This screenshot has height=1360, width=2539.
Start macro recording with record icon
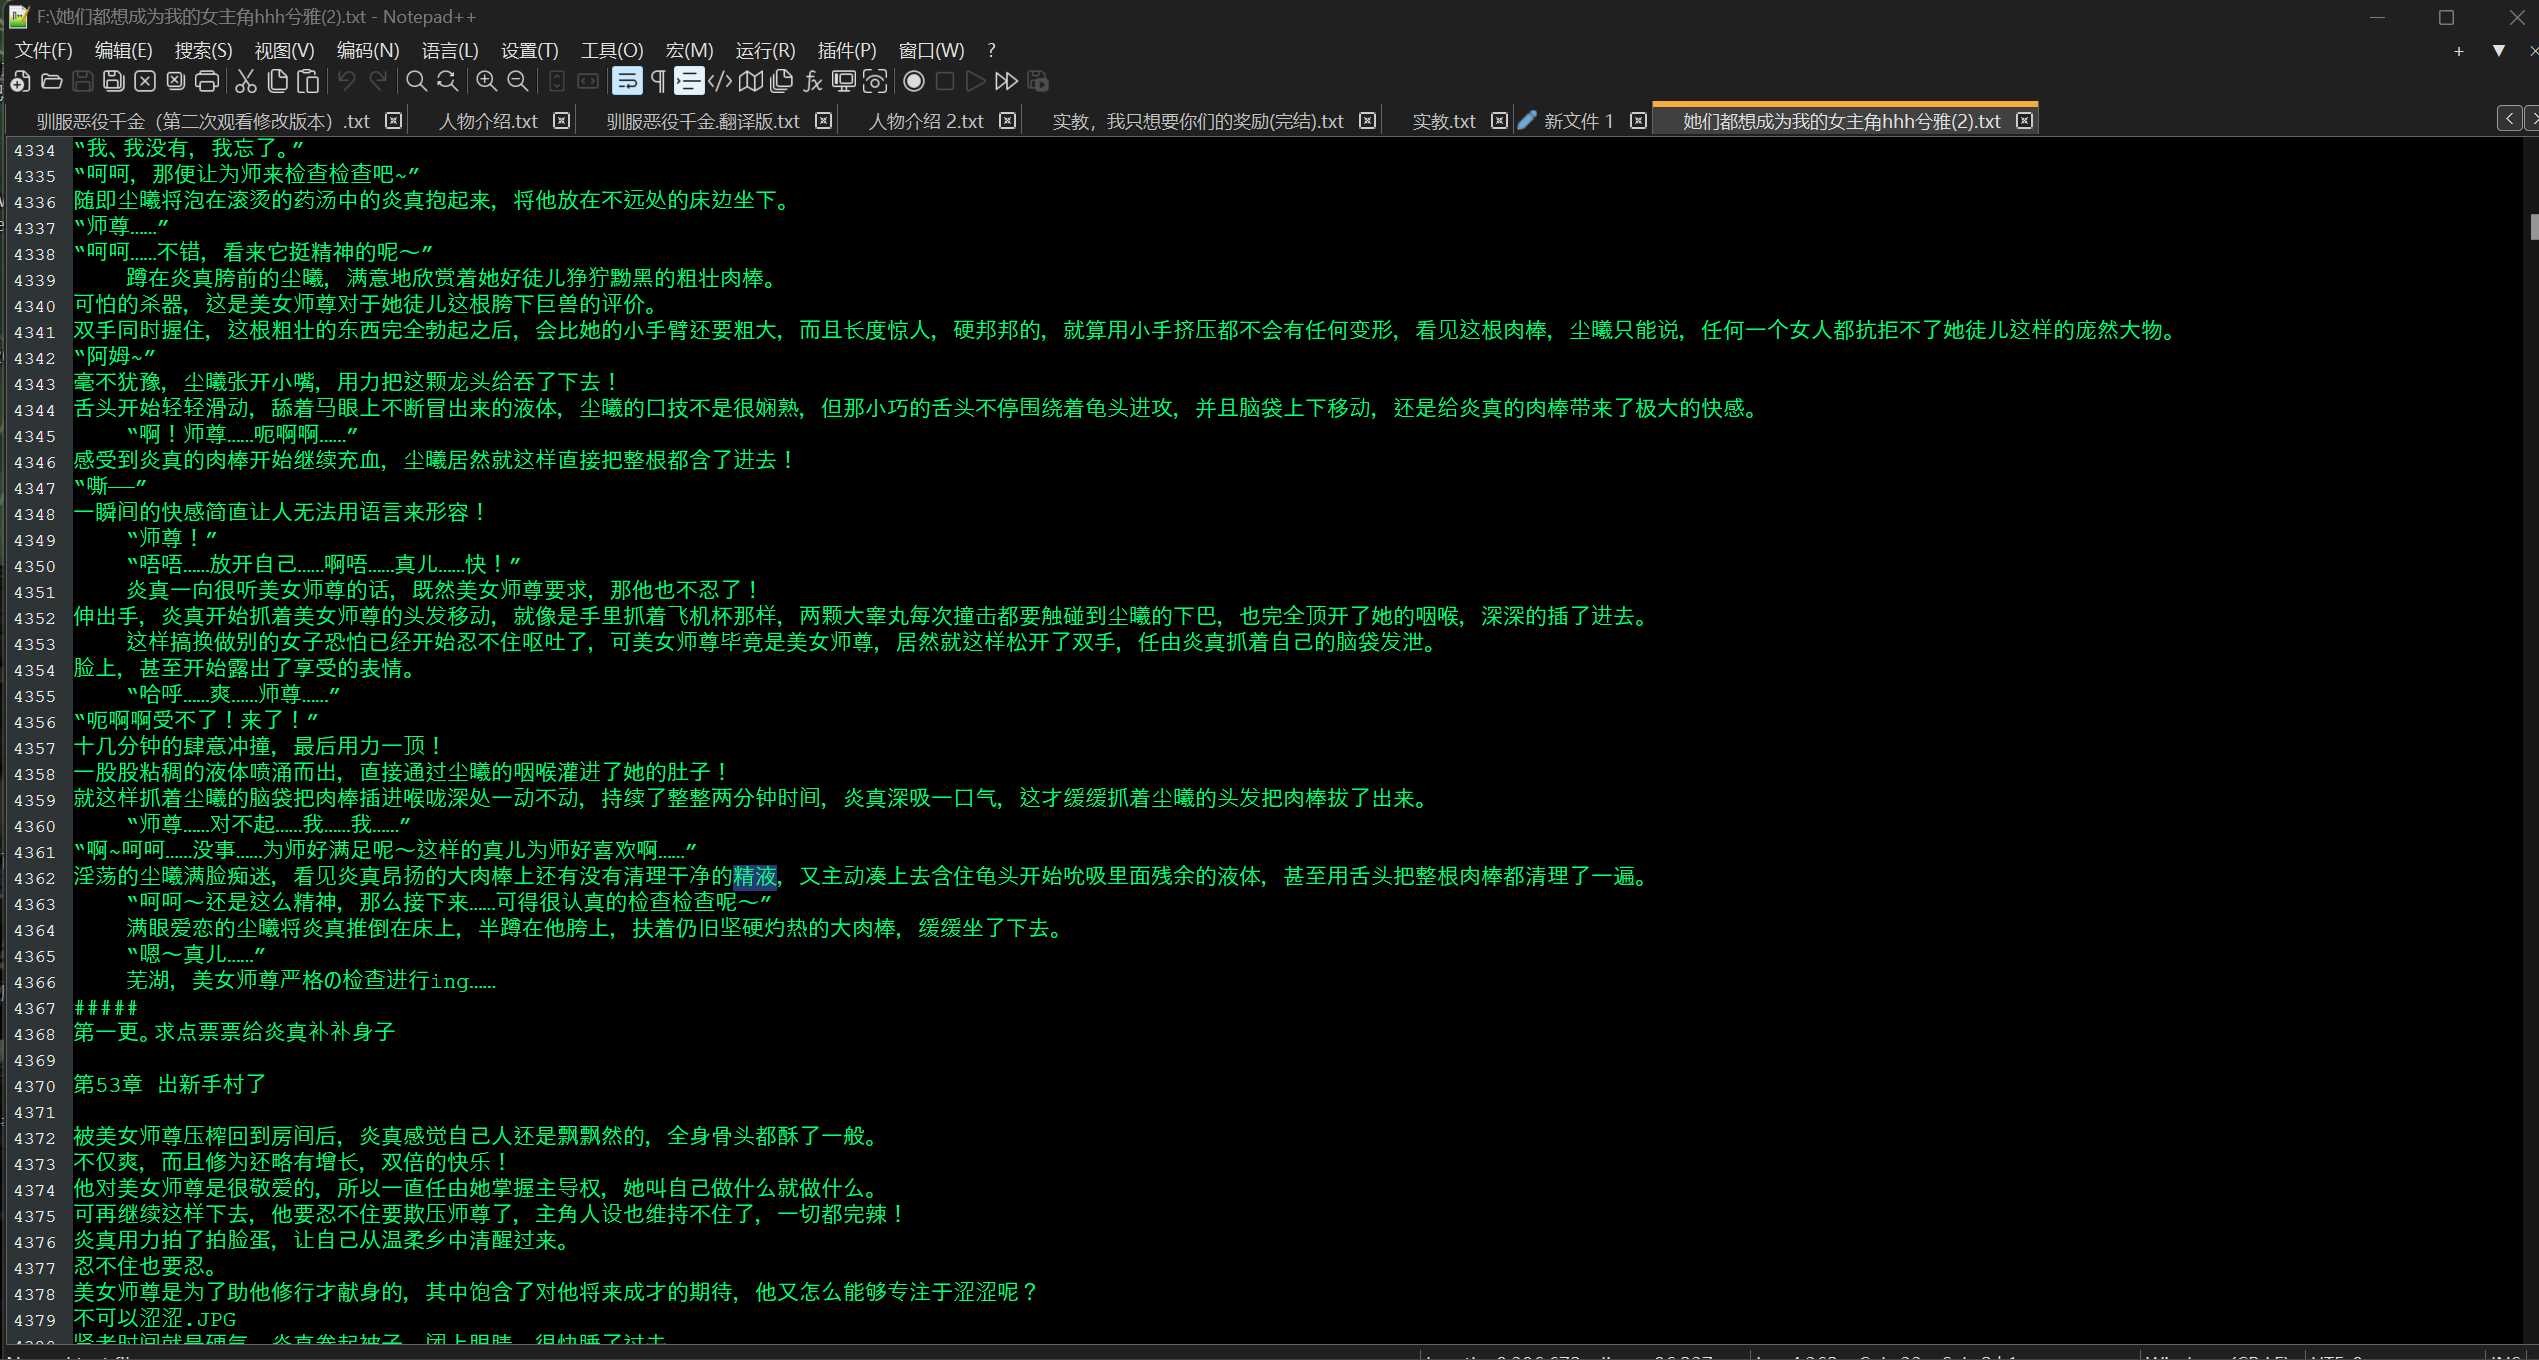(913, 81)
